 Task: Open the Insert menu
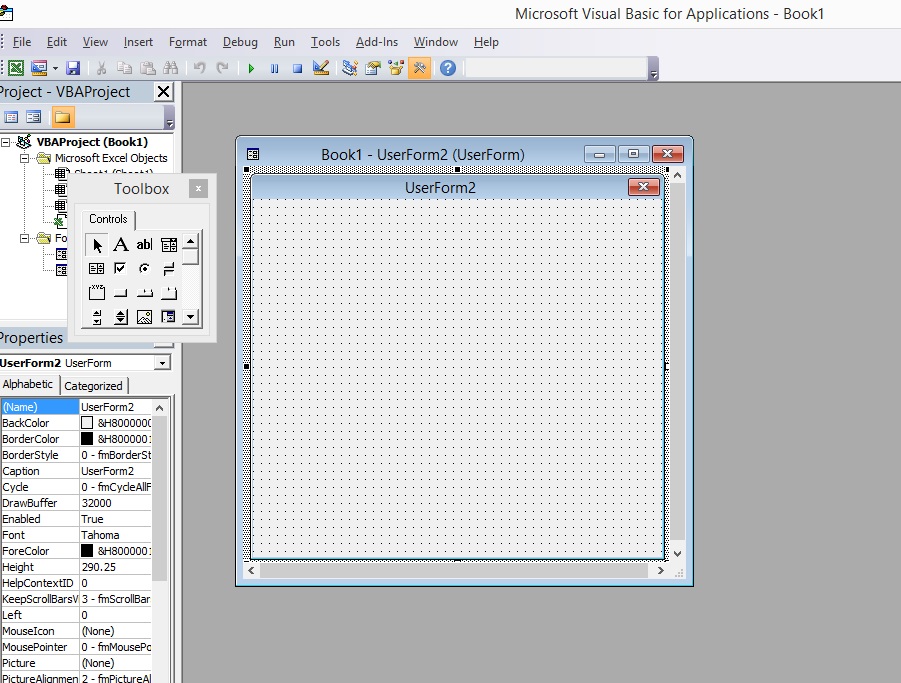pyautogui.click(x=138, y=42)
